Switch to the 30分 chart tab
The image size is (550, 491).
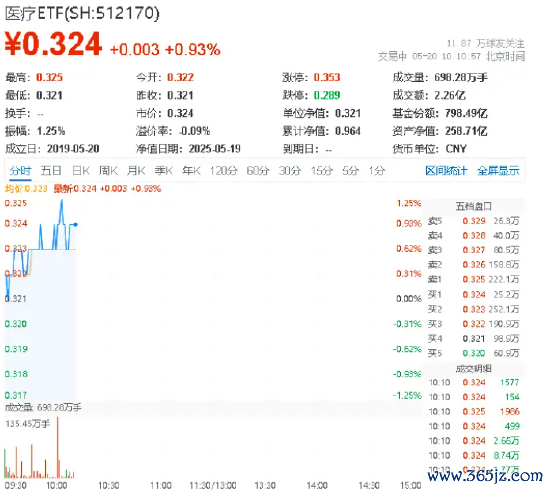pos(290,171)
